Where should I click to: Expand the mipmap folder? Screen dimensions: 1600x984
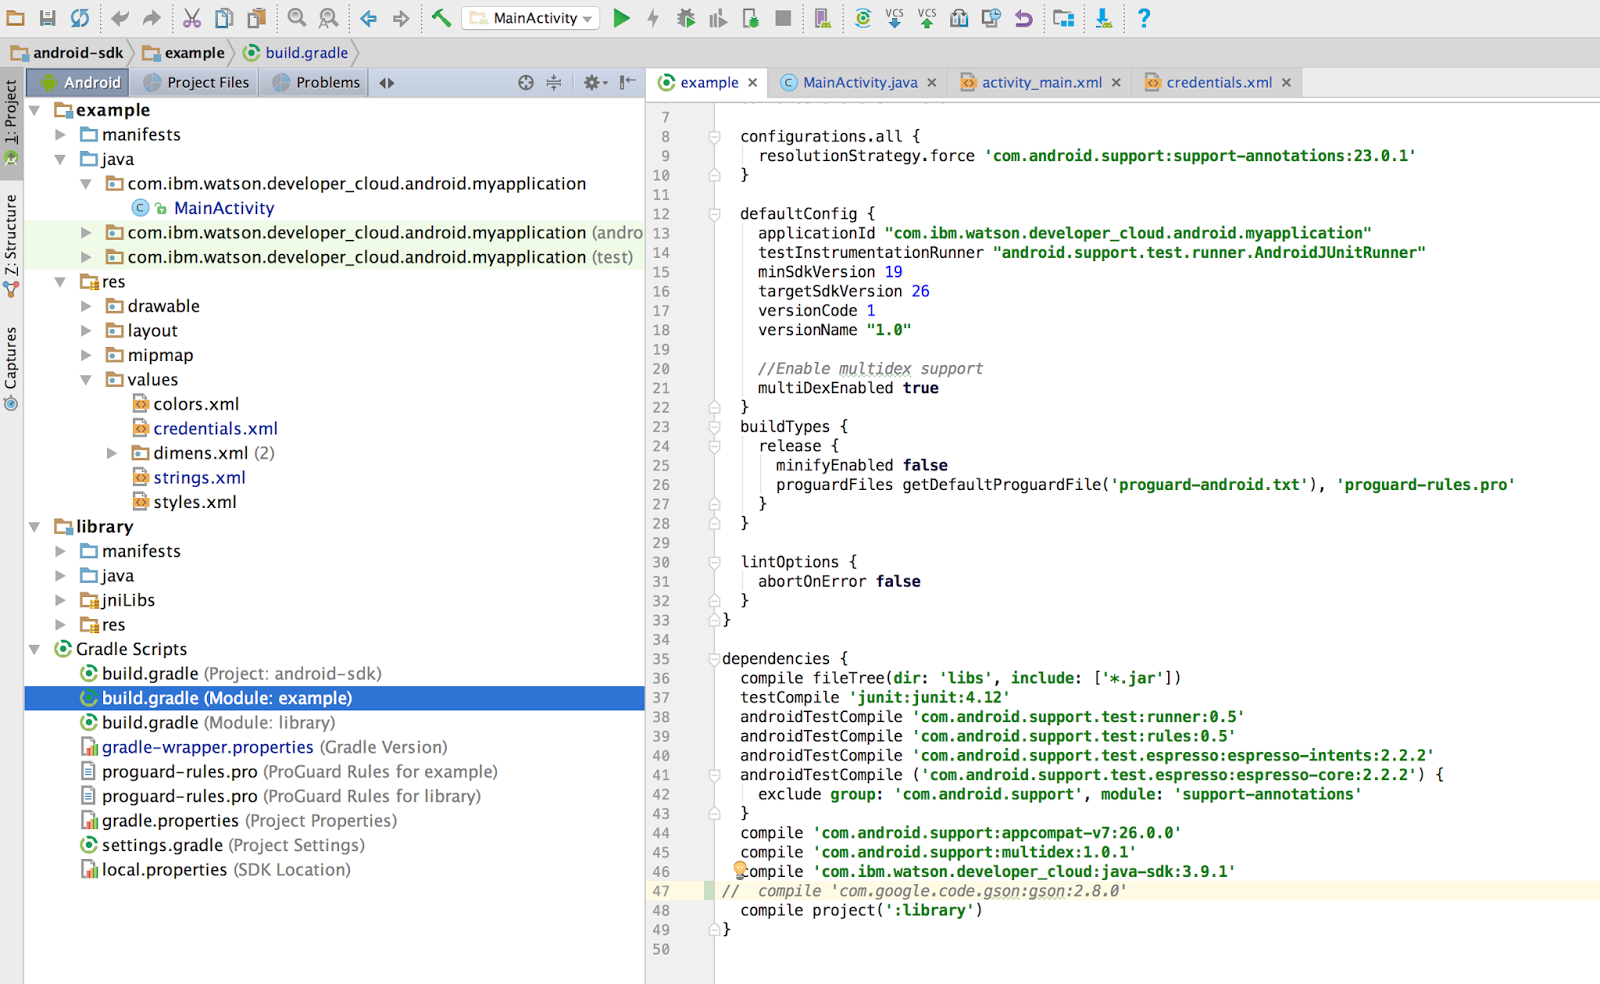86,355
